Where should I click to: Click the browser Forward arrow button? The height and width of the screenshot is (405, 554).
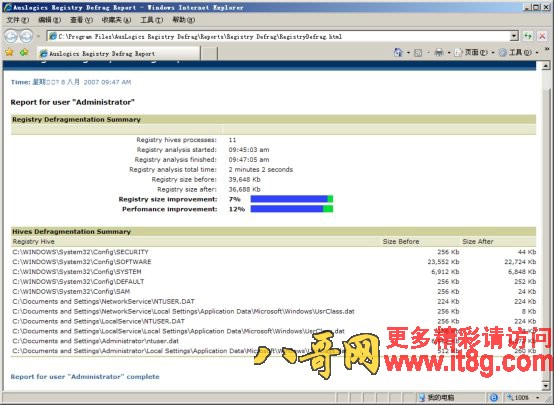click(26, 36)
